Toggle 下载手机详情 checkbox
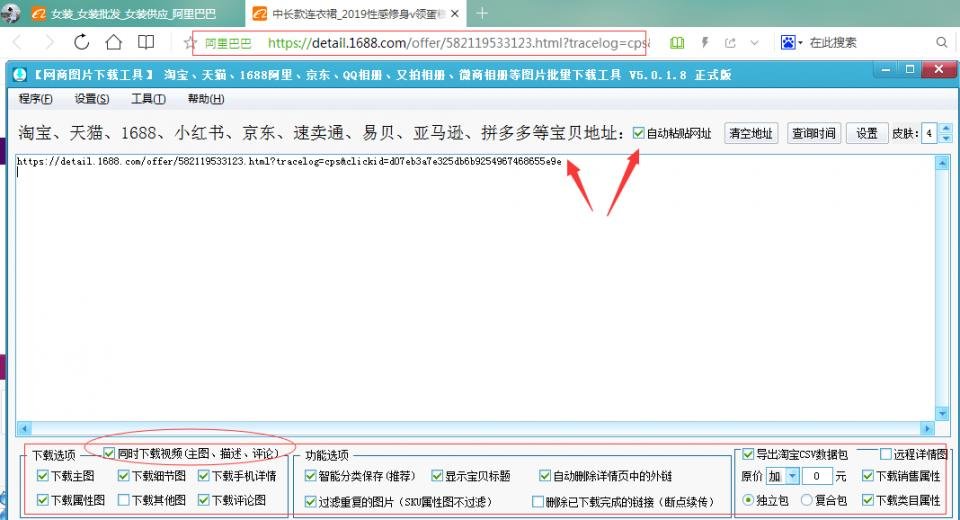The image size is (960, 520). pos(203,475)
